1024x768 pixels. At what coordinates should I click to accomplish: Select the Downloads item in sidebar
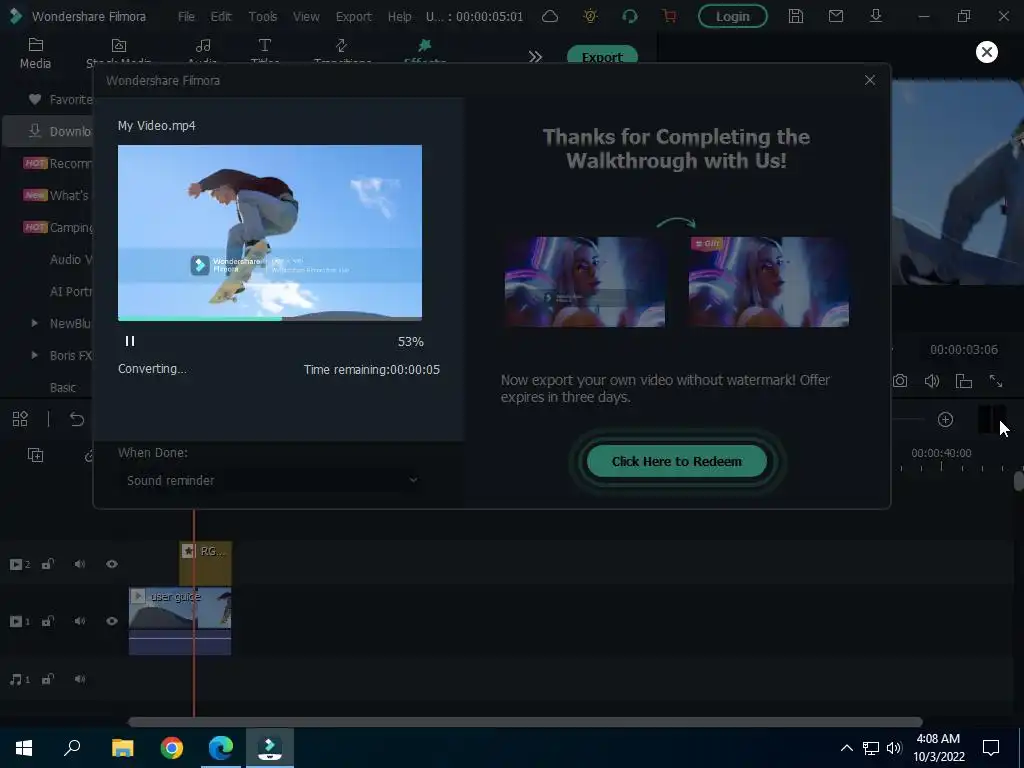pyautogui.click(x=48, y=131)
